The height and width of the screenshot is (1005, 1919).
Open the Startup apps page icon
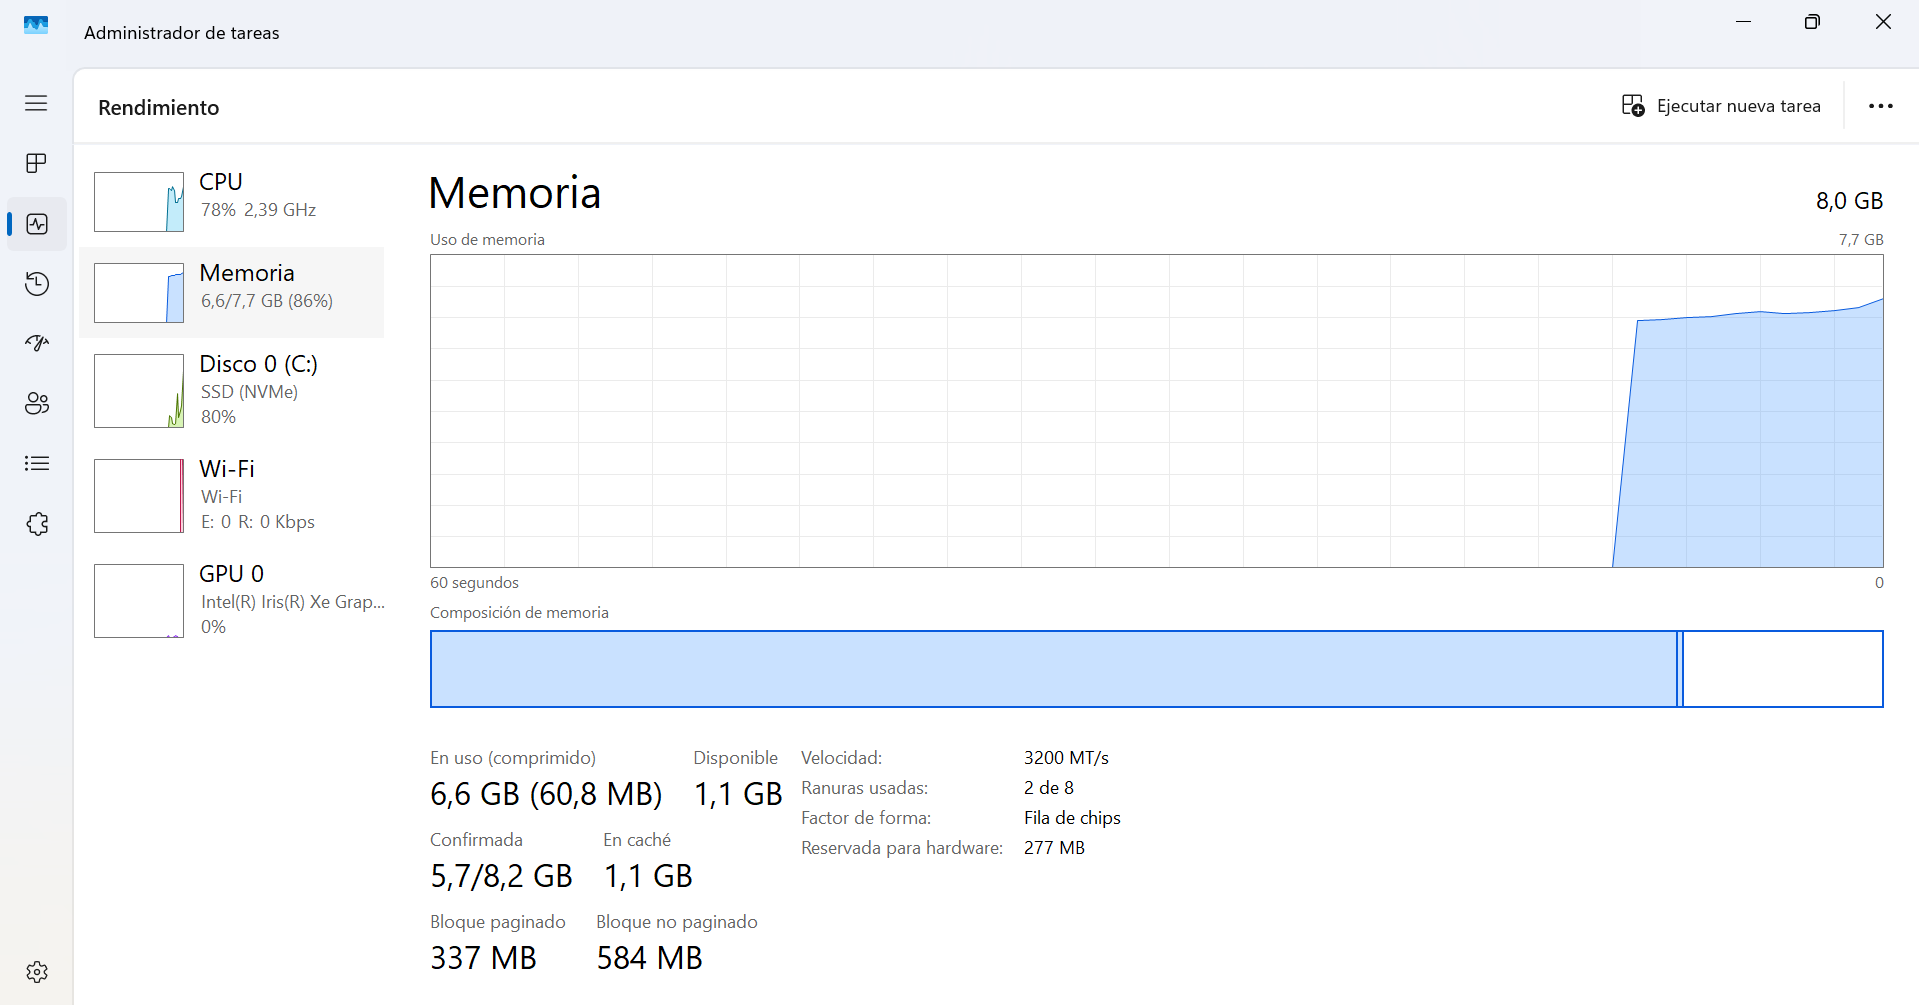[x=37, y=344]
